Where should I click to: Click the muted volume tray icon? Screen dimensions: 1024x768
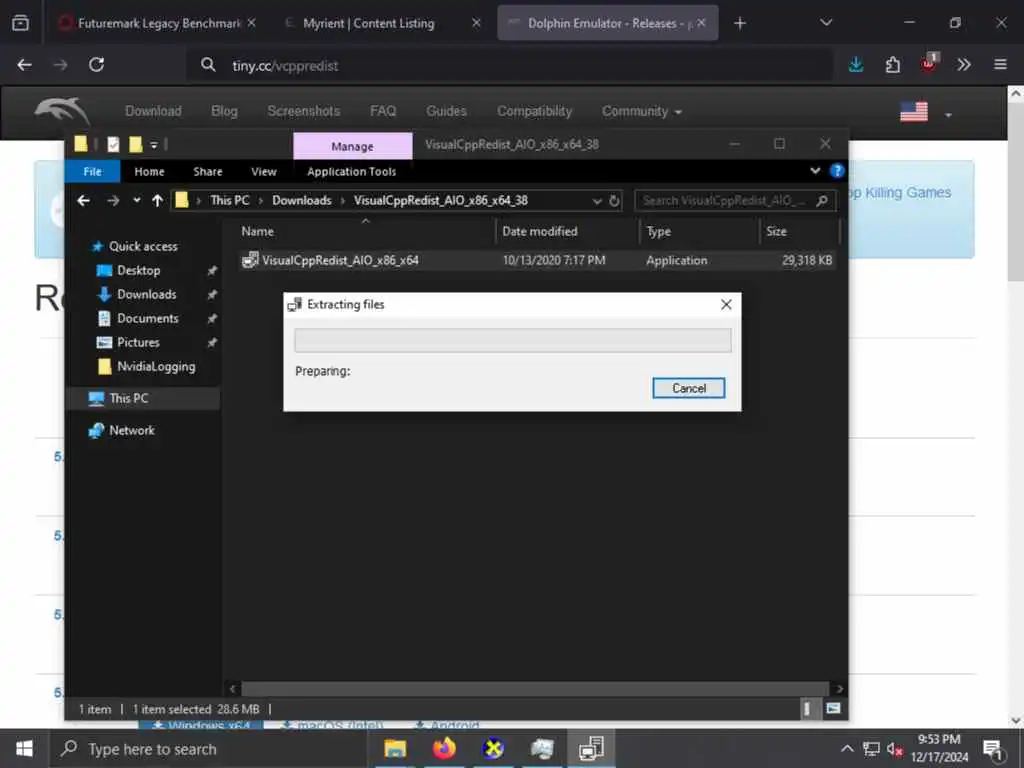894,749
